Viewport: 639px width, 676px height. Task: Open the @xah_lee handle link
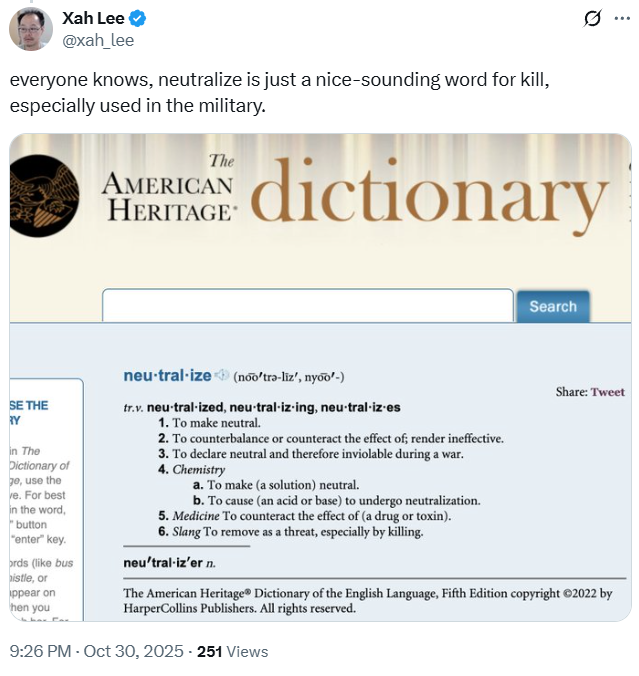coord(98,40)
